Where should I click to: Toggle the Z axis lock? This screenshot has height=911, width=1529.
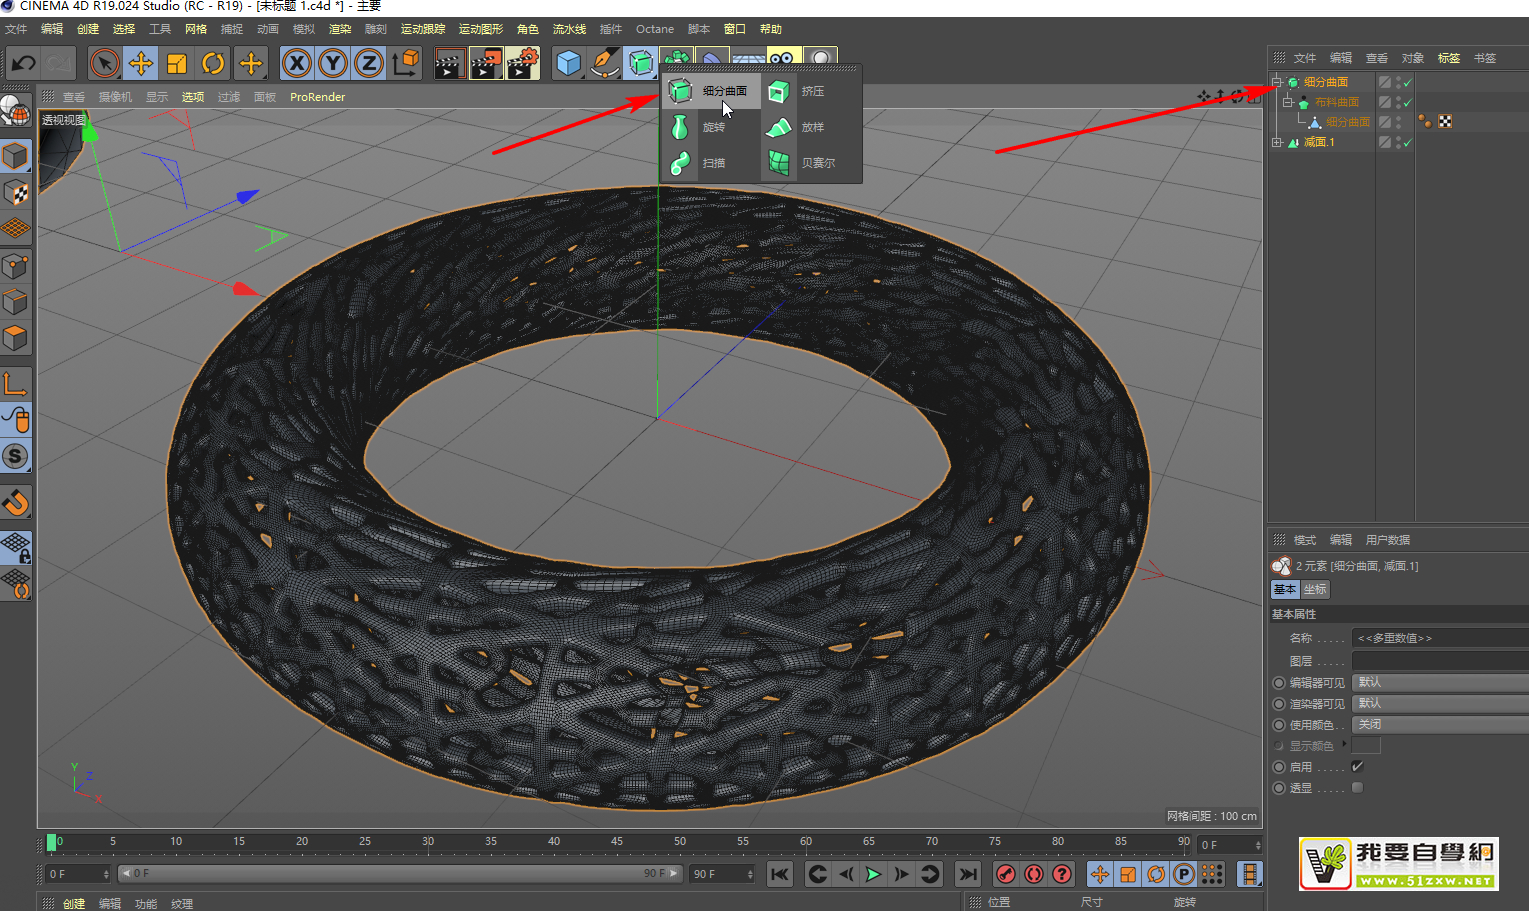[368, 64]
